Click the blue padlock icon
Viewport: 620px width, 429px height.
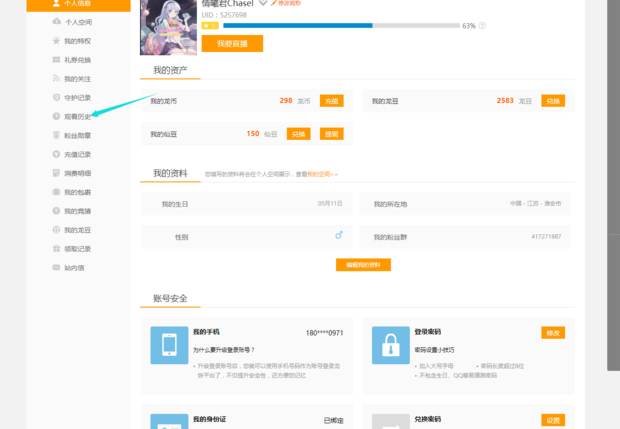pyautogui.click(x=391, y=345)
